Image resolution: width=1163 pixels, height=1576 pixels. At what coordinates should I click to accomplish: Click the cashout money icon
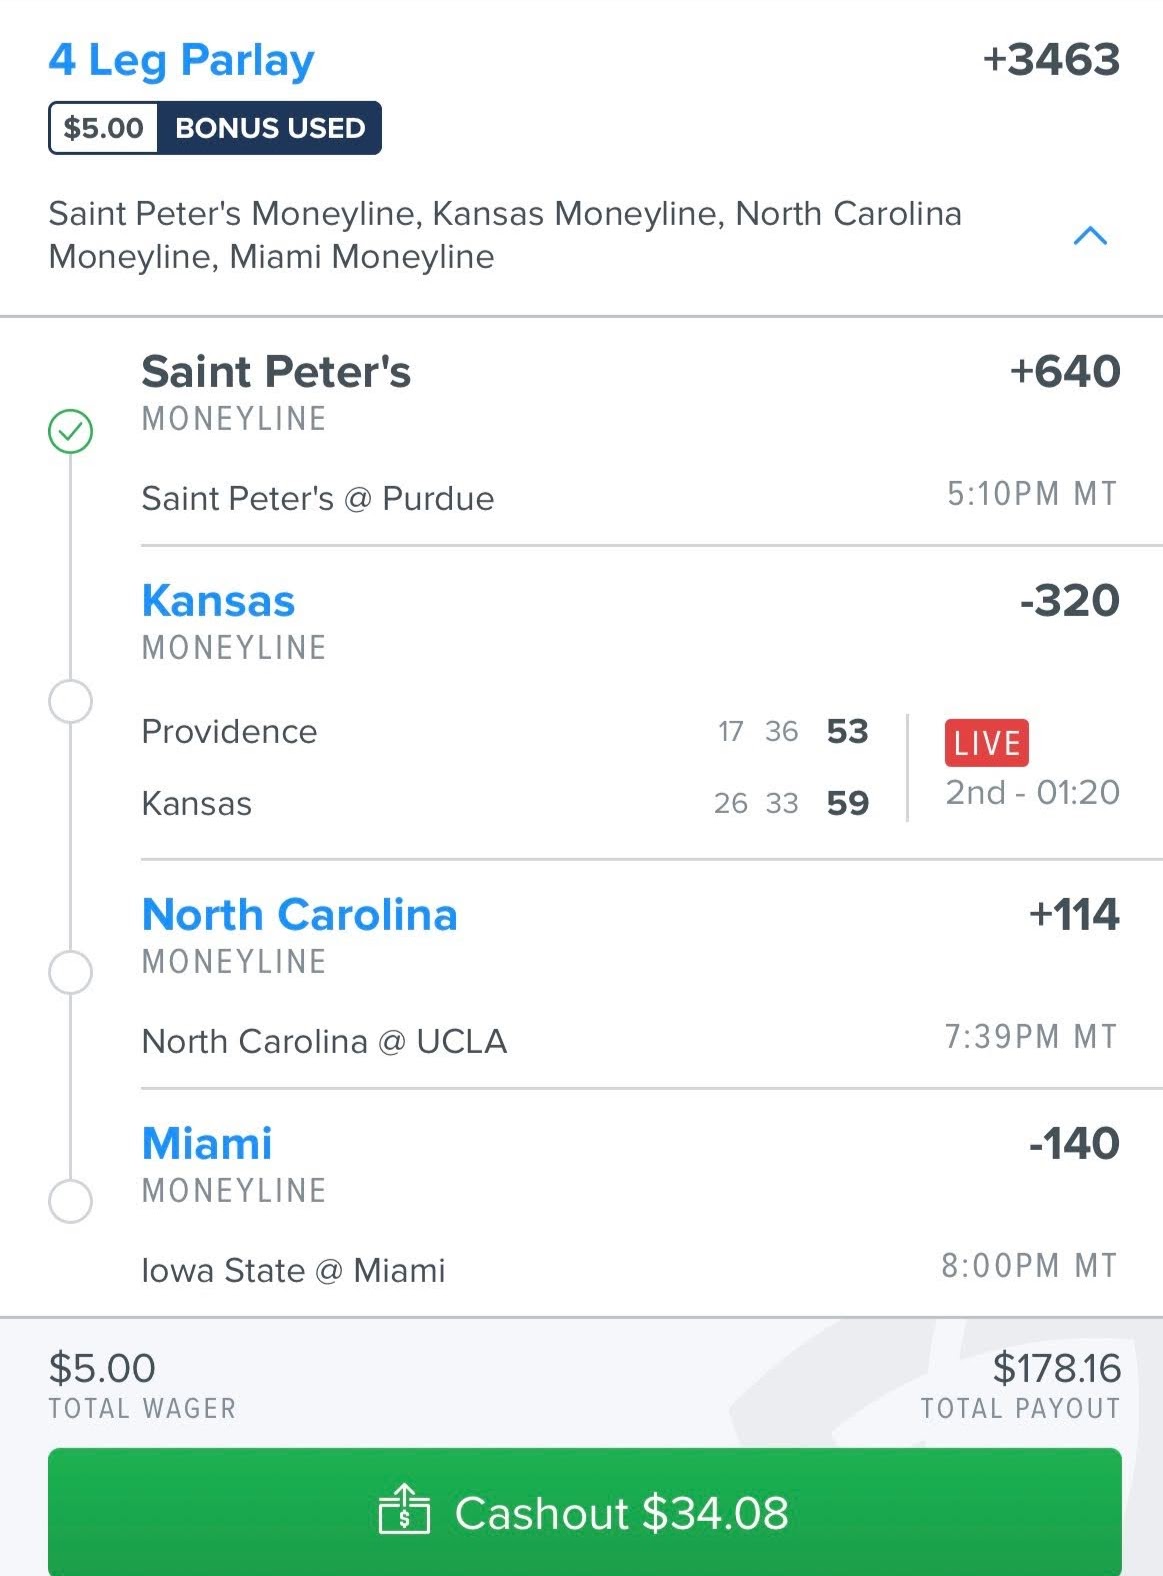tap(404, 1510)
